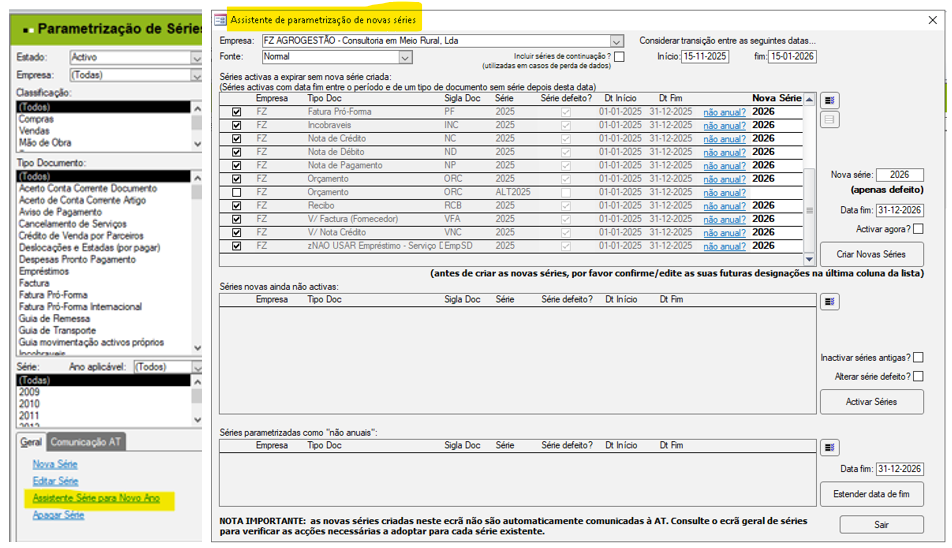
Task: Open the Estado dropdown set to Activo
Action: pos(197,58)
